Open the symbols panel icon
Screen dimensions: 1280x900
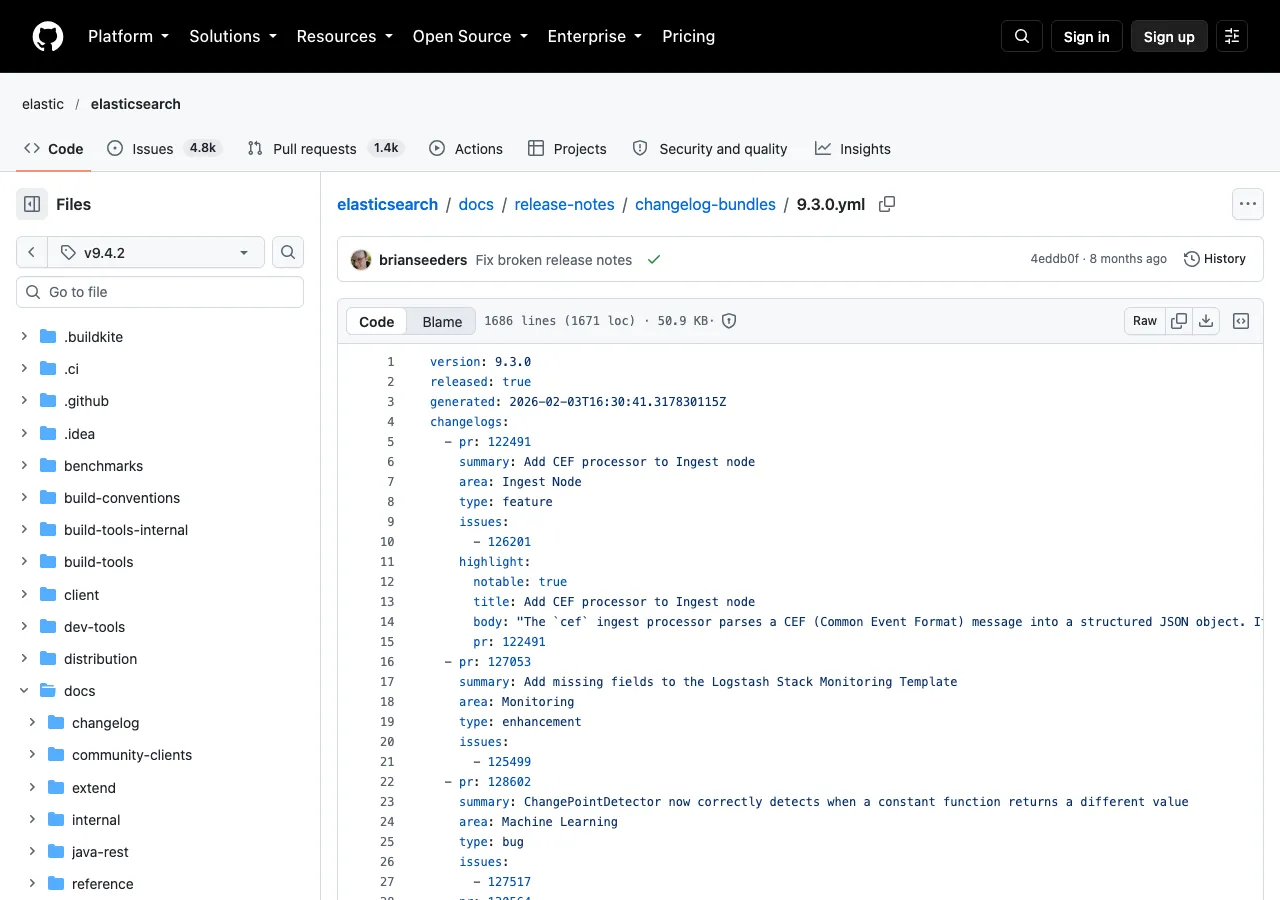[1241, 321]
